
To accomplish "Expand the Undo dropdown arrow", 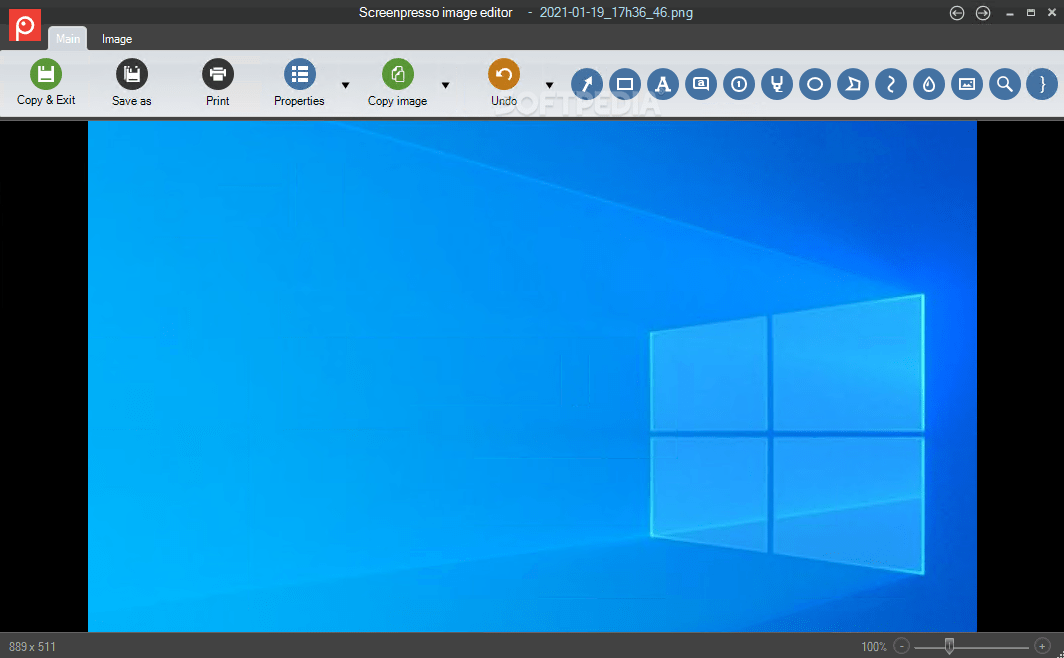I will coord(550,85).
